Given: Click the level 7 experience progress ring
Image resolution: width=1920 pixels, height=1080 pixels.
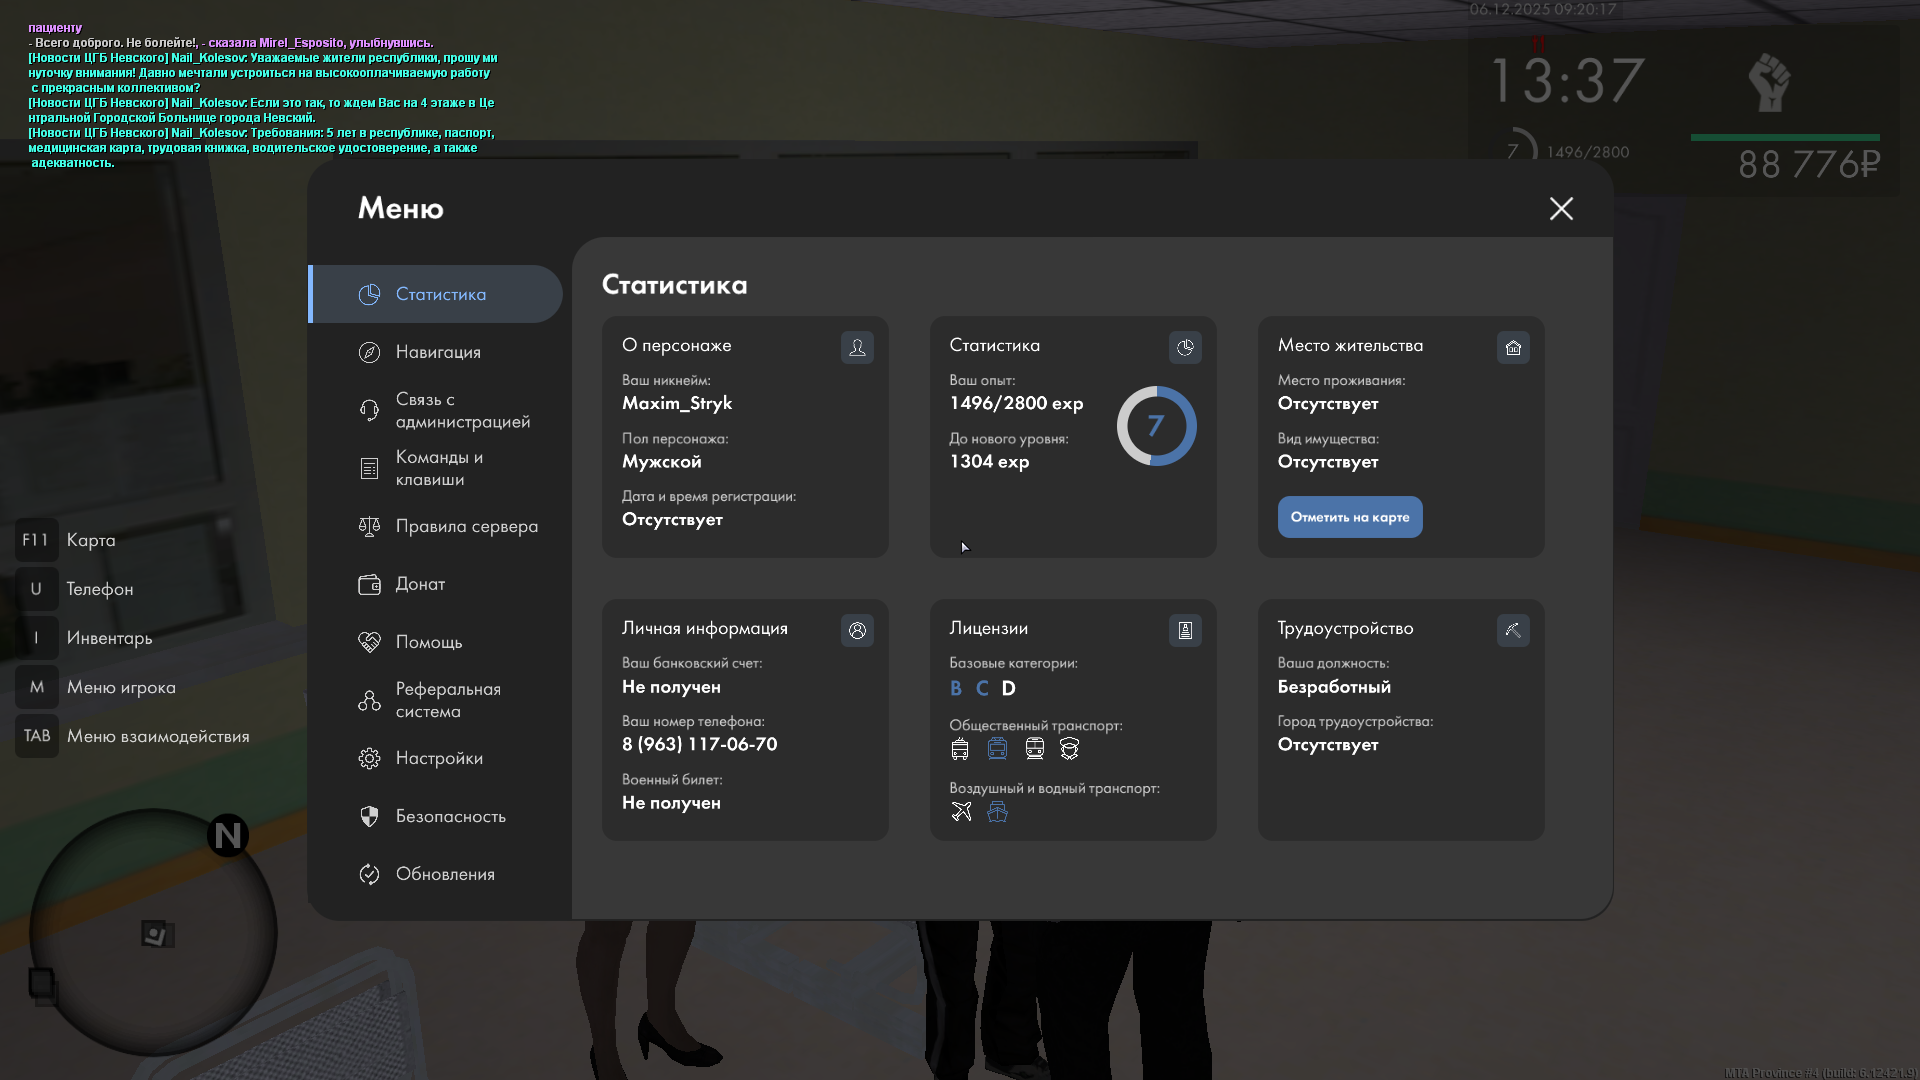Looking at the screenshot, I should tap(1156, 427).
